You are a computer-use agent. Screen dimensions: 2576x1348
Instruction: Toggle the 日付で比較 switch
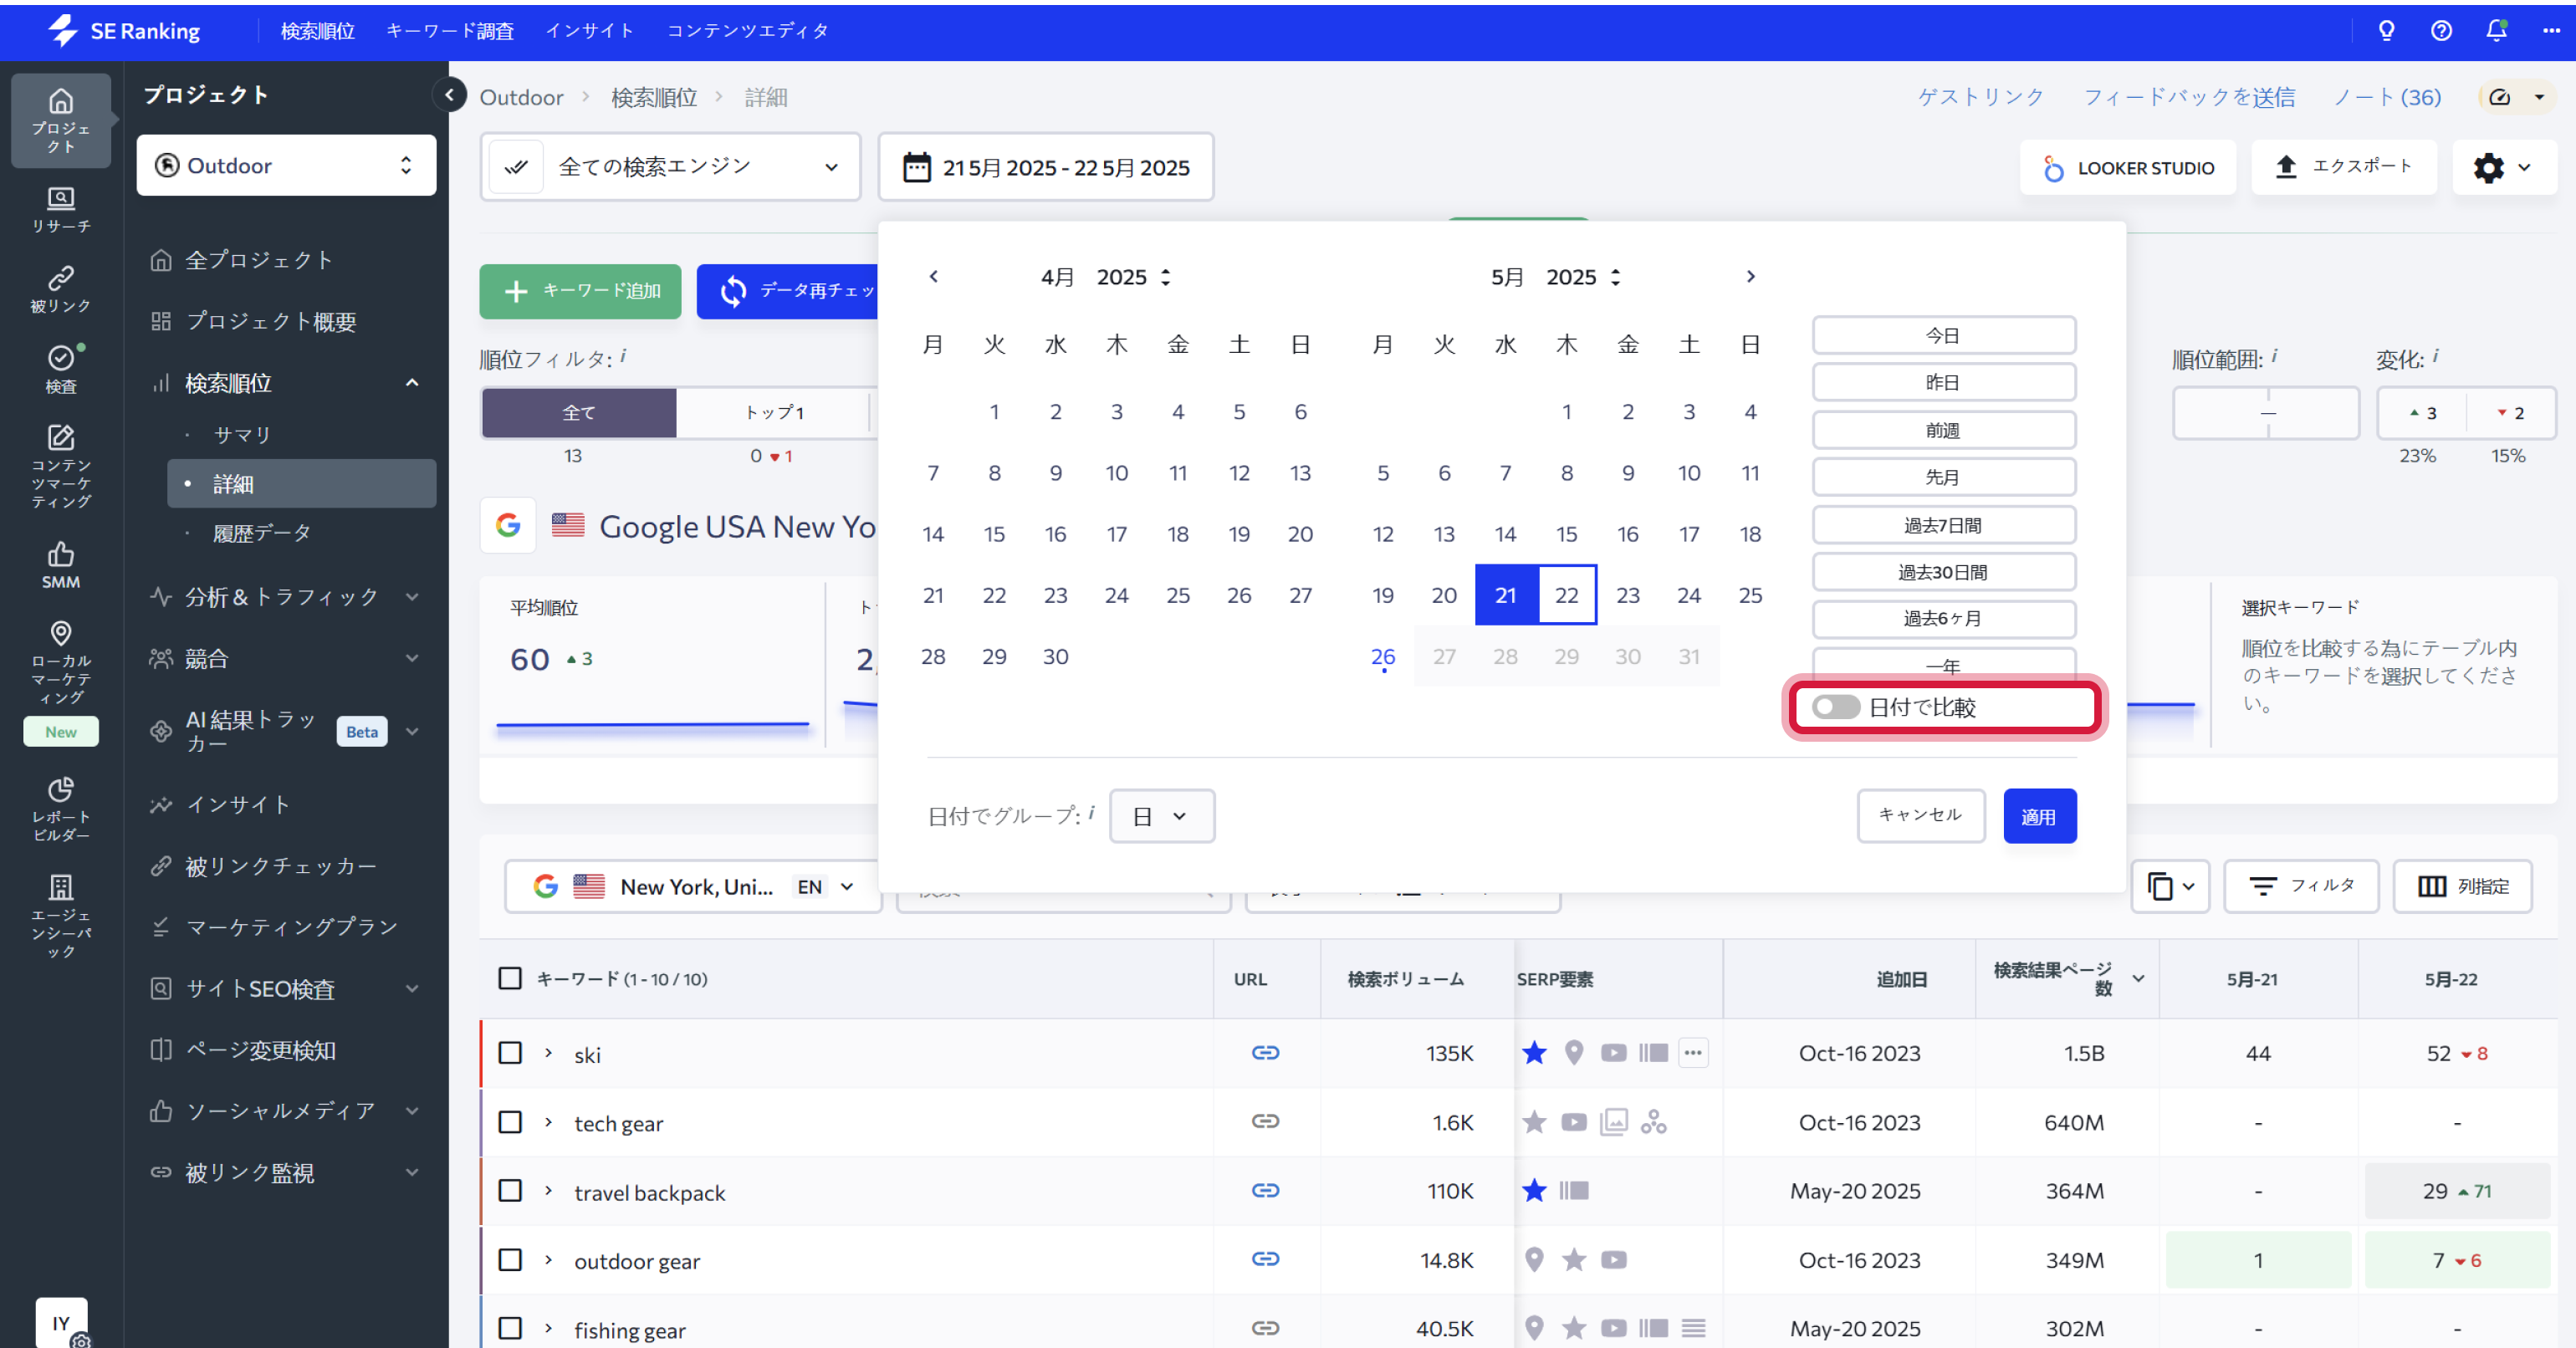point(1835,707)
